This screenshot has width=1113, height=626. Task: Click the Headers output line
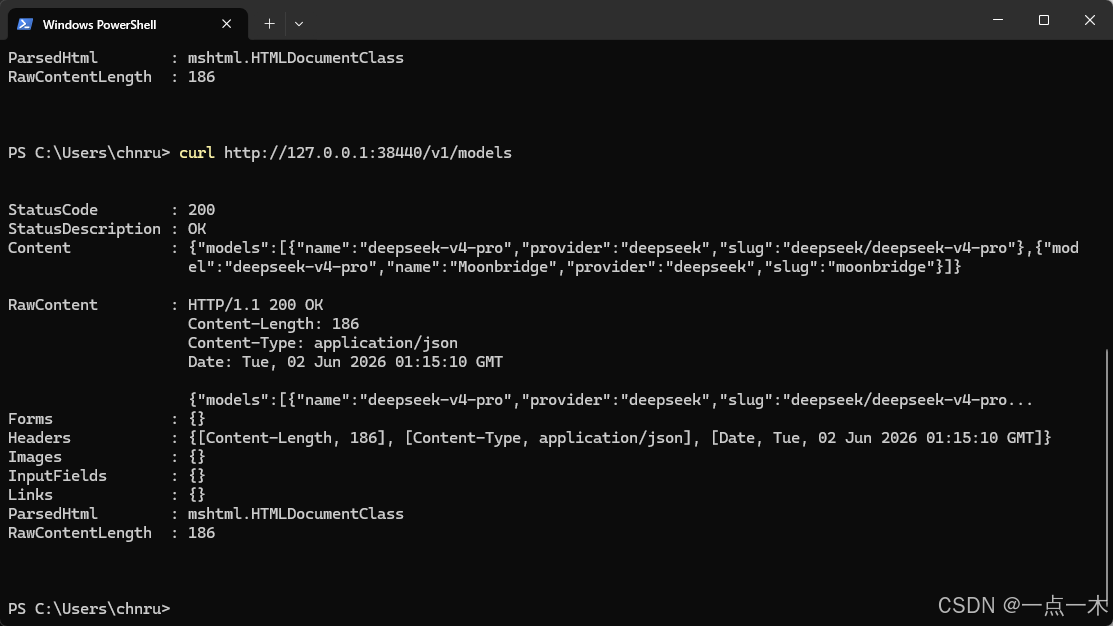(x=530, y=438)
